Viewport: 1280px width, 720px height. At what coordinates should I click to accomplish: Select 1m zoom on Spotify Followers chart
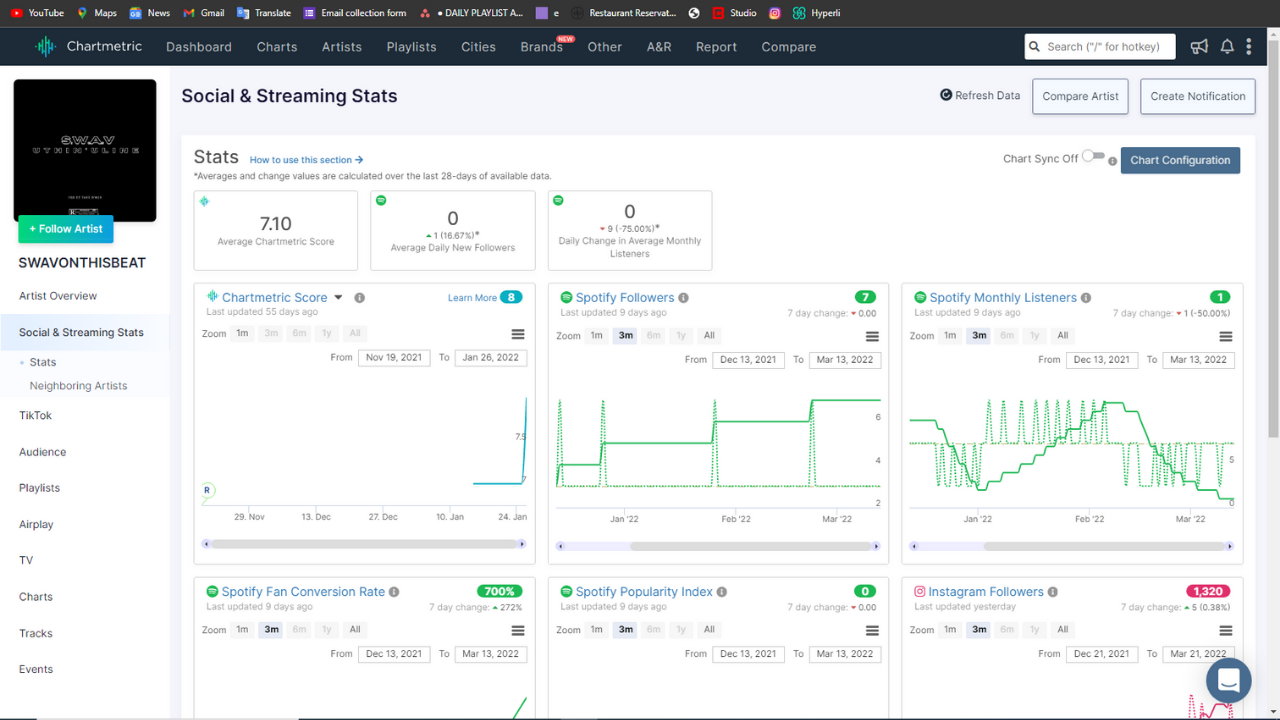[596, 335]
